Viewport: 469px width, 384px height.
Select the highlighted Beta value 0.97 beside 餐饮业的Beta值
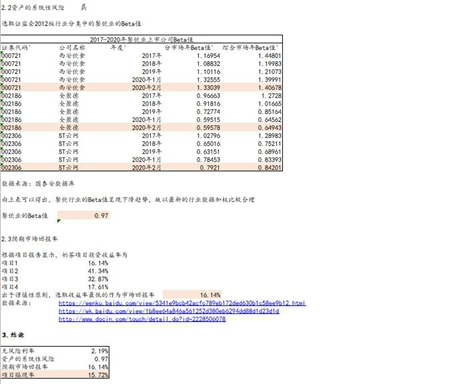[83, 216]
